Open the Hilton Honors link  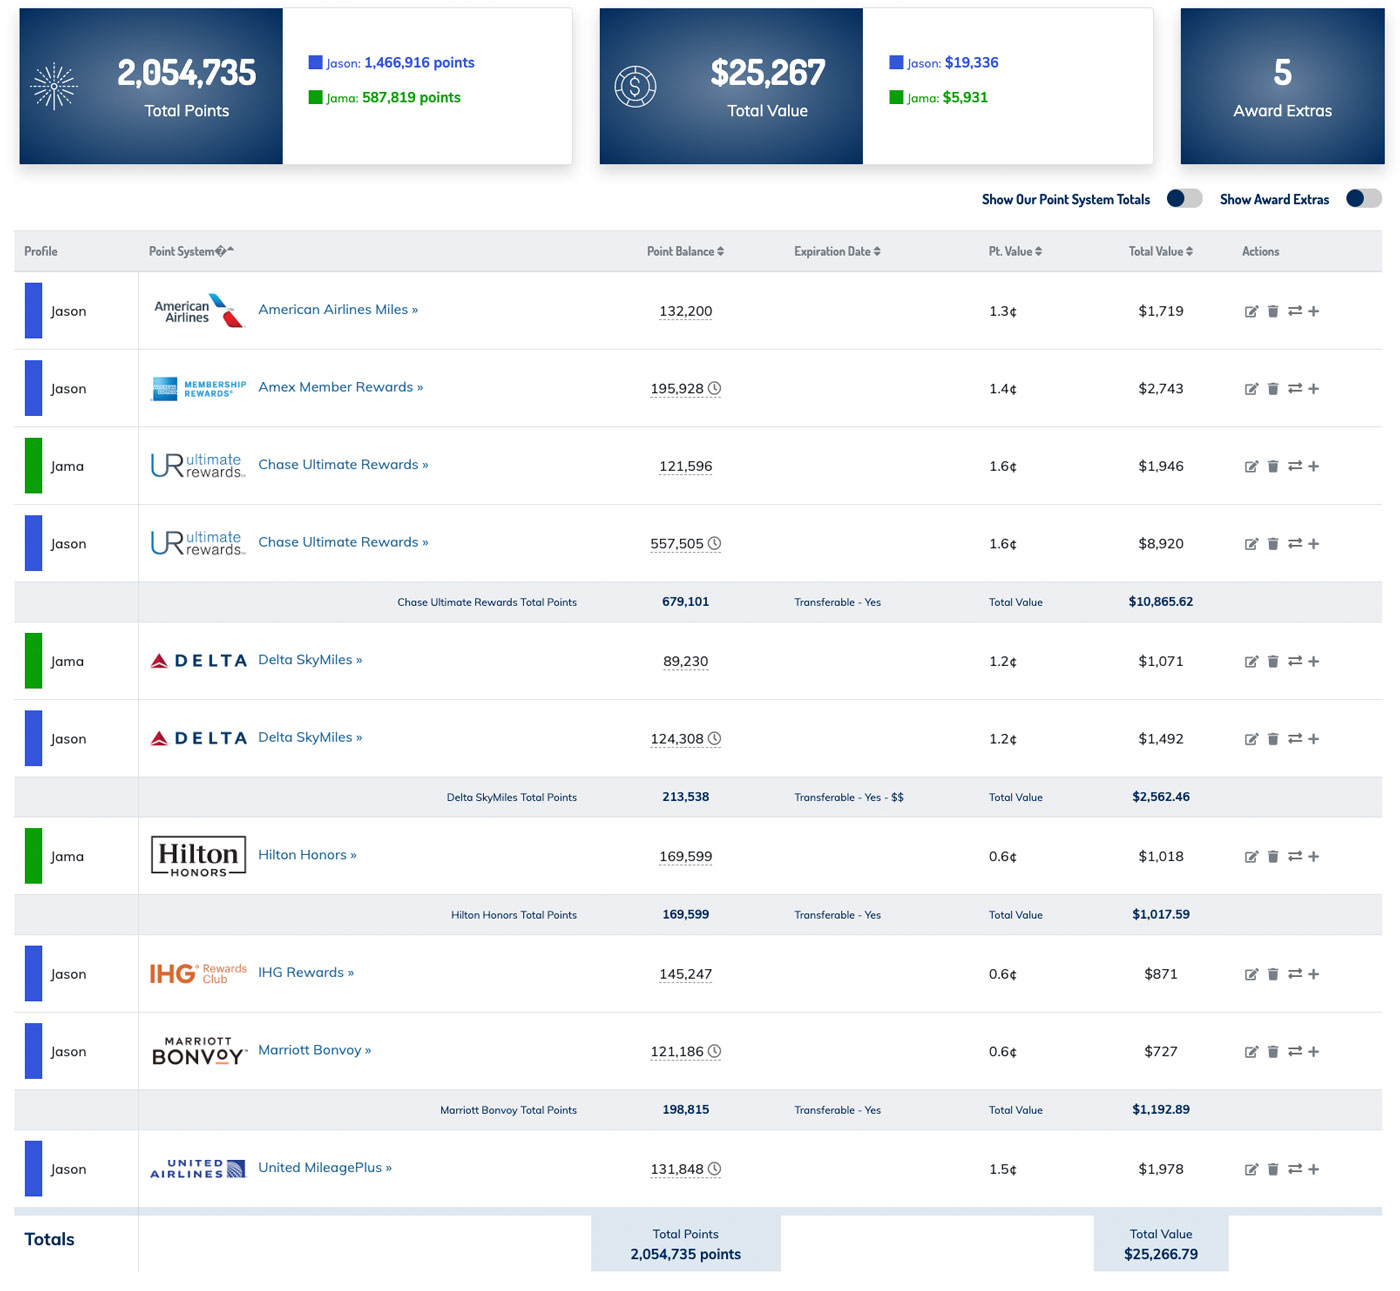point(307,855)
